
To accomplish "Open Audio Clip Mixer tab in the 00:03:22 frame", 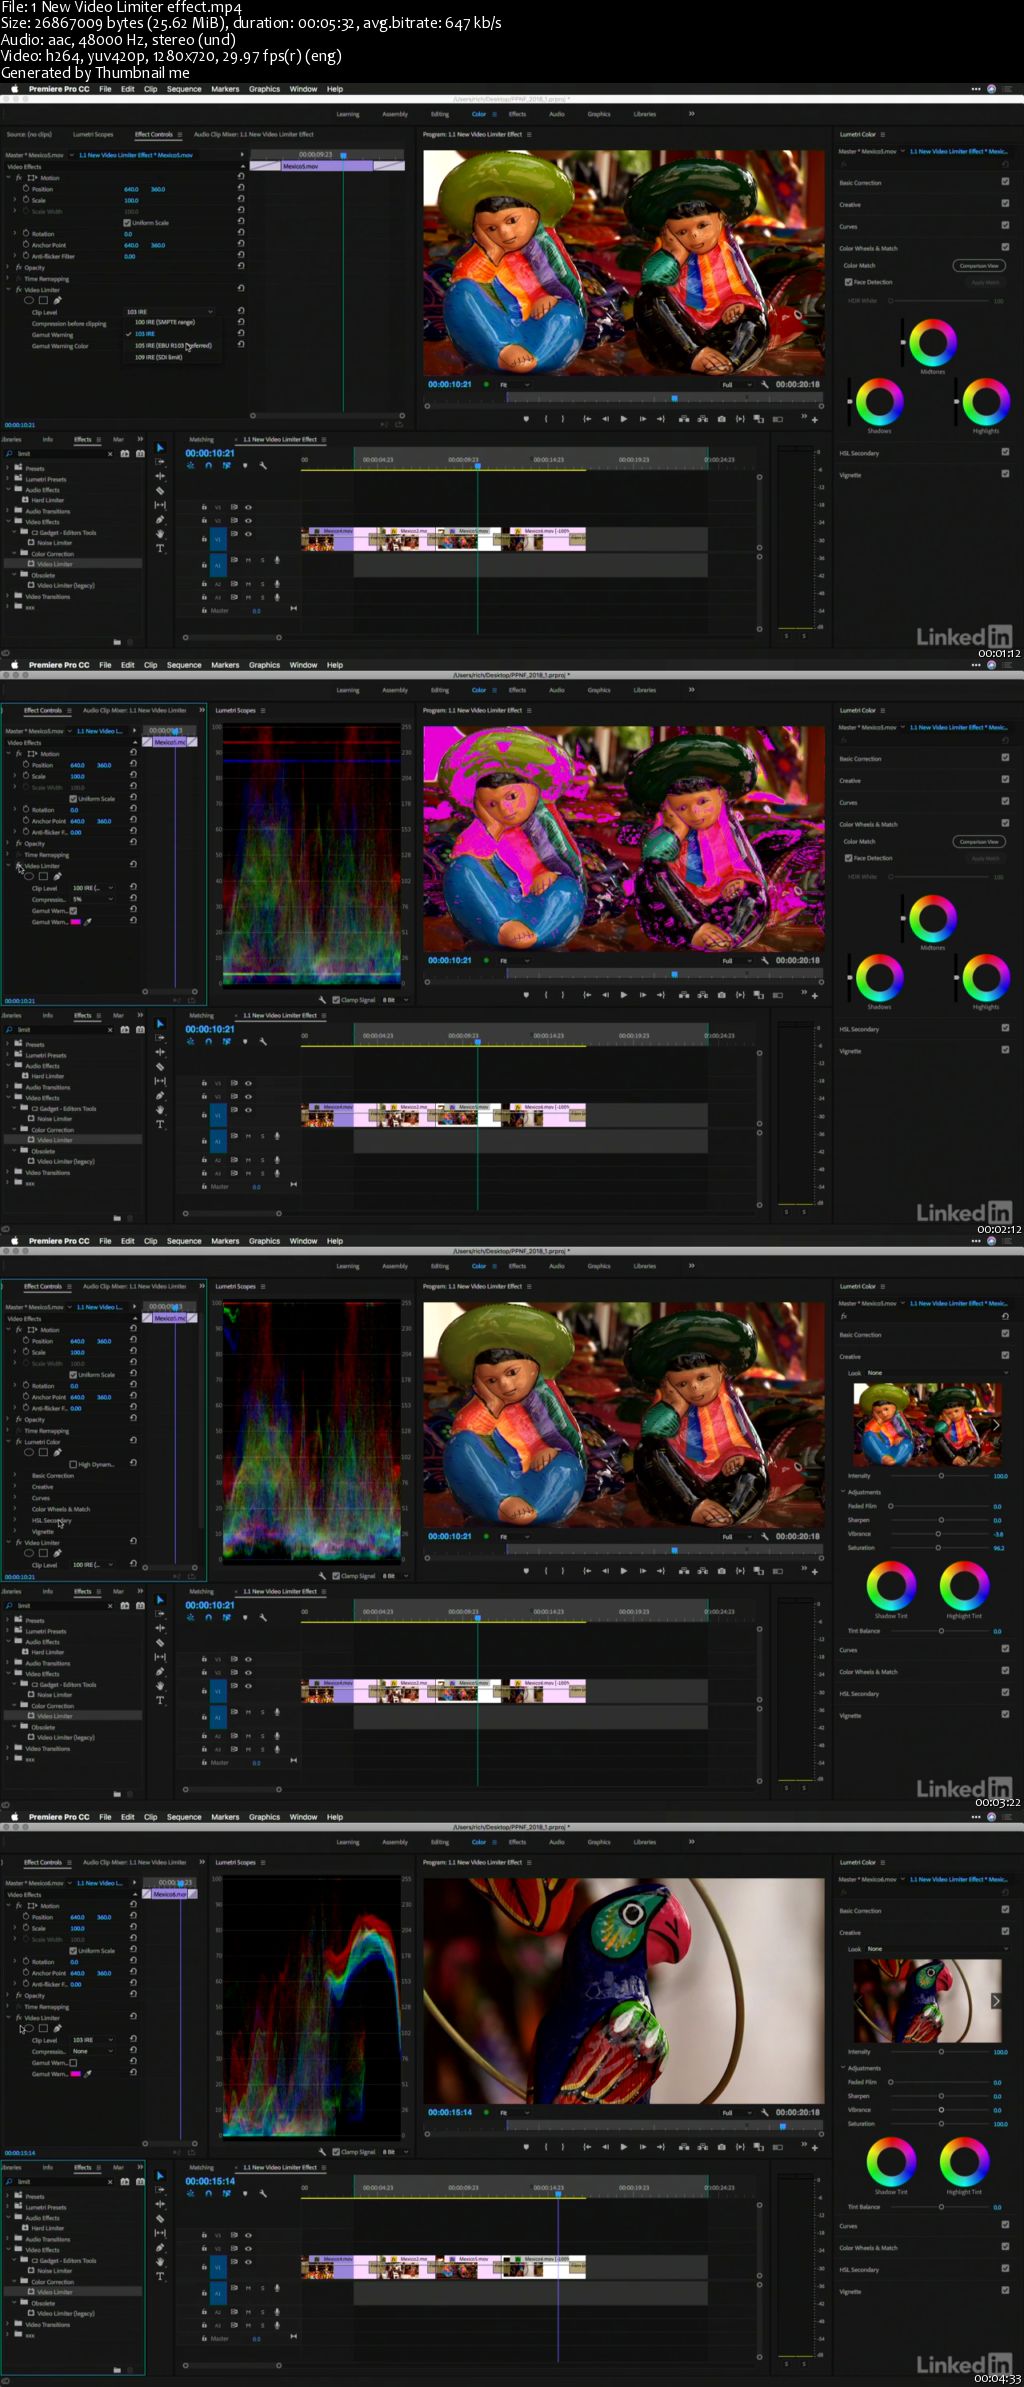I will coord(135,1286).
